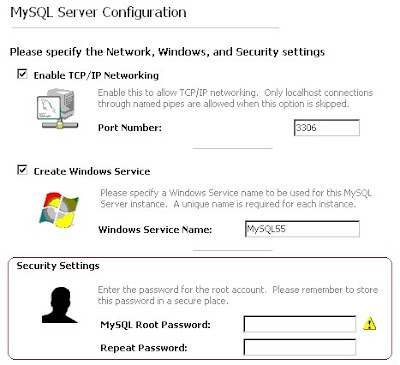
Task: Click the Enable TCP/IP Networking label text
Action: [96, 75]
